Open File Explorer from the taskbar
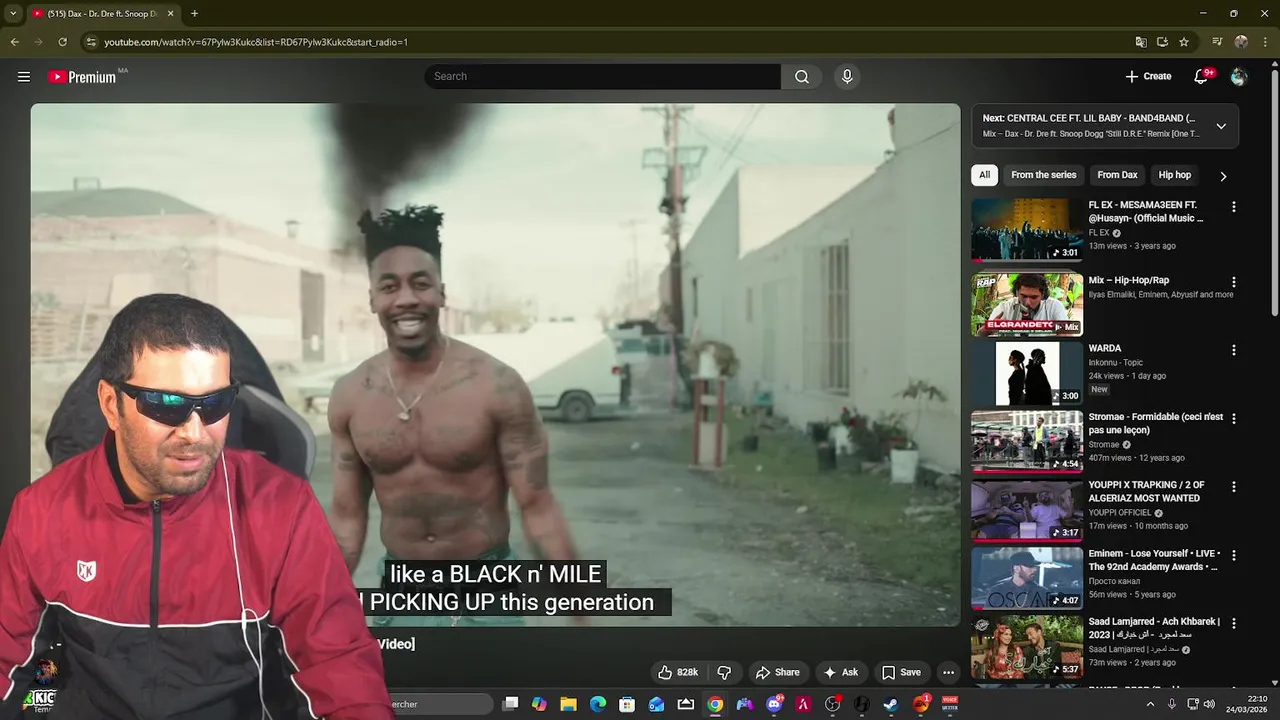The image size is (1280, 720). tap(568, 704)
